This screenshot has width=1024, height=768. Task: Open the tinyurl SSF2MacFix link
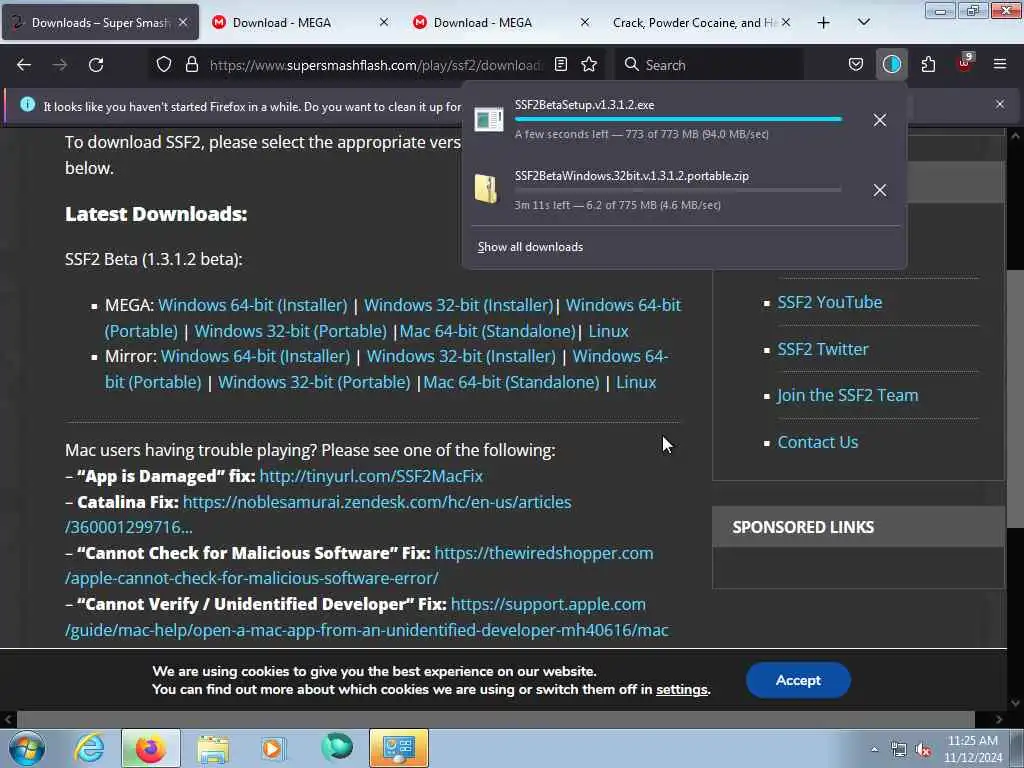tap(371, 476)
